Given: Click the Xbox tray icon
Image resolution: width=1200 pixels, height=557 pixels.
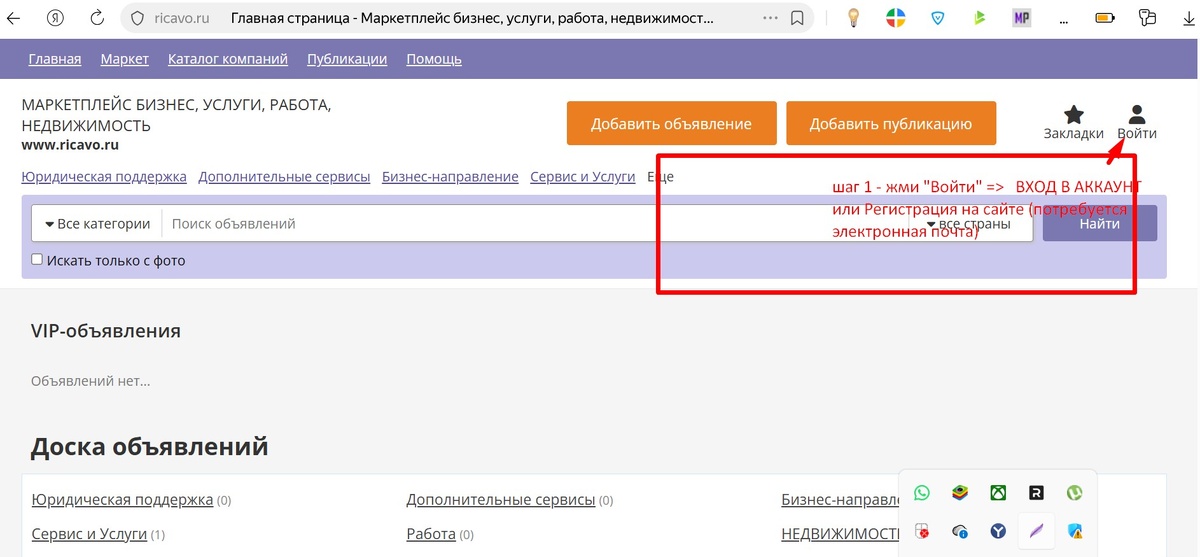Looking at the screenshot, I should (998, 493).
